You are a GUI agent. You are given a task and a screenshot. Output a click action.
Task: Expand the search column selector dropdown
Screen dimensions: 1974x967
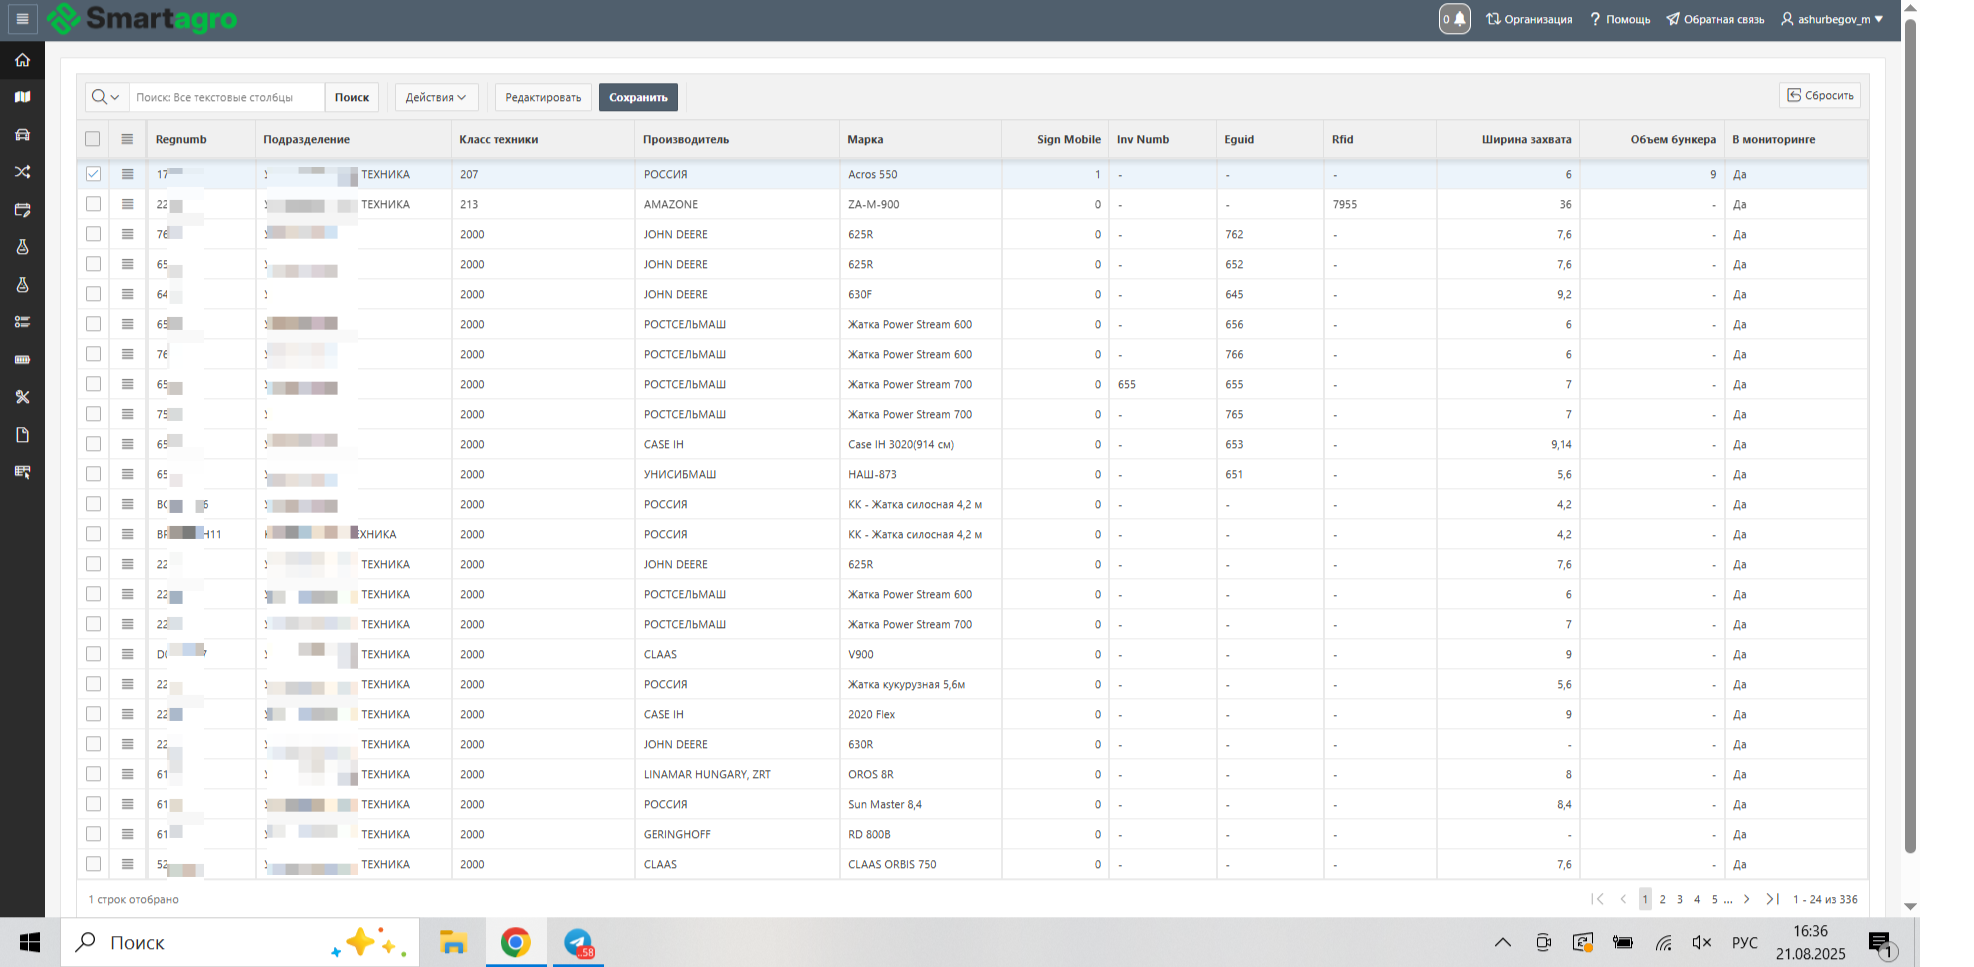pos(106,97)
